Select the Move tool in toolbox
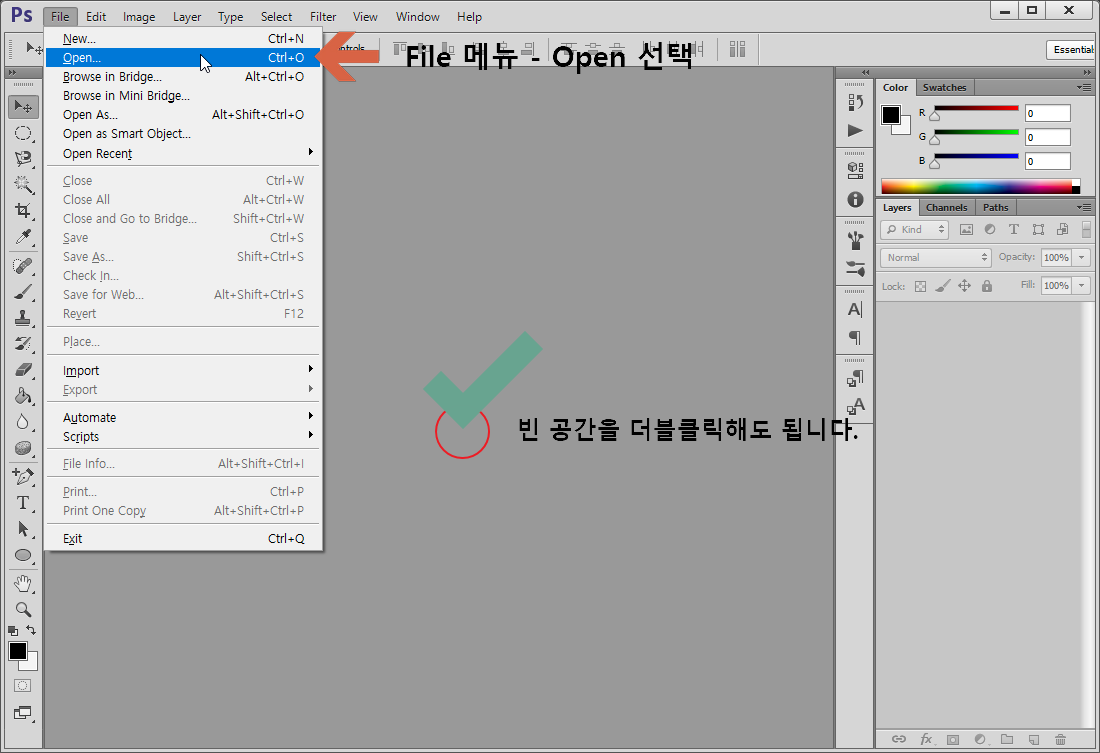The height and width of the screenshot is (753, 1100). click(x=23, y=107)
